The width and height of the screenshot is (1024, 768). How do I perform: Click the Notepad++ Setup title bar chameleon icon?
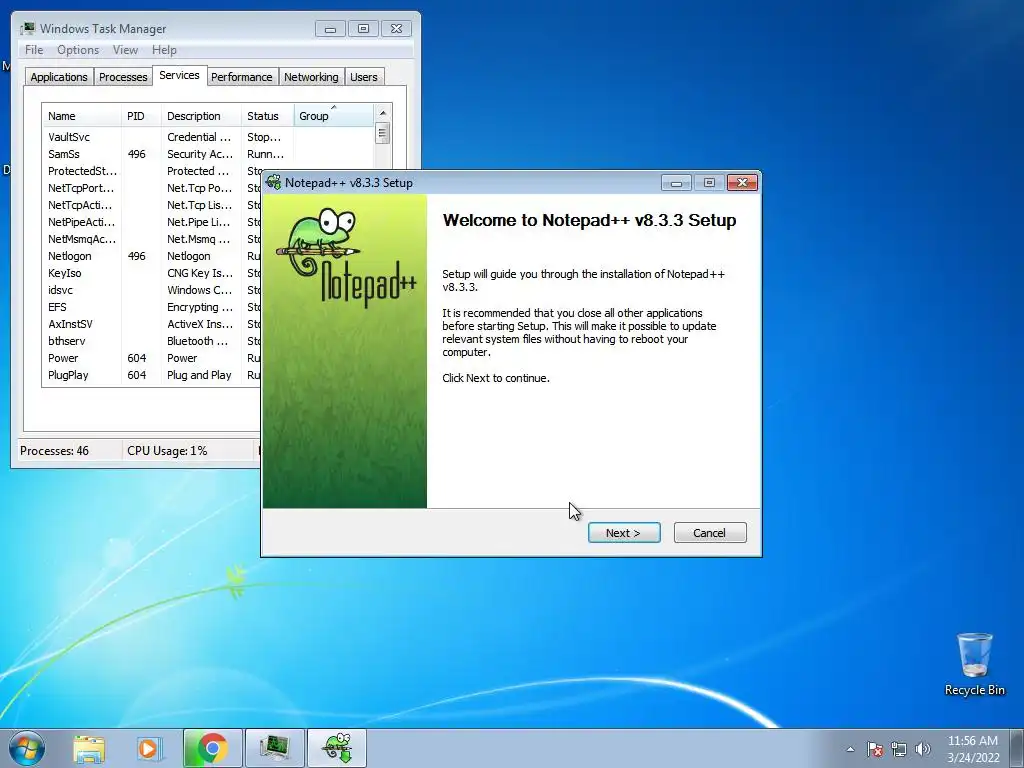click(x=274, y=182)
